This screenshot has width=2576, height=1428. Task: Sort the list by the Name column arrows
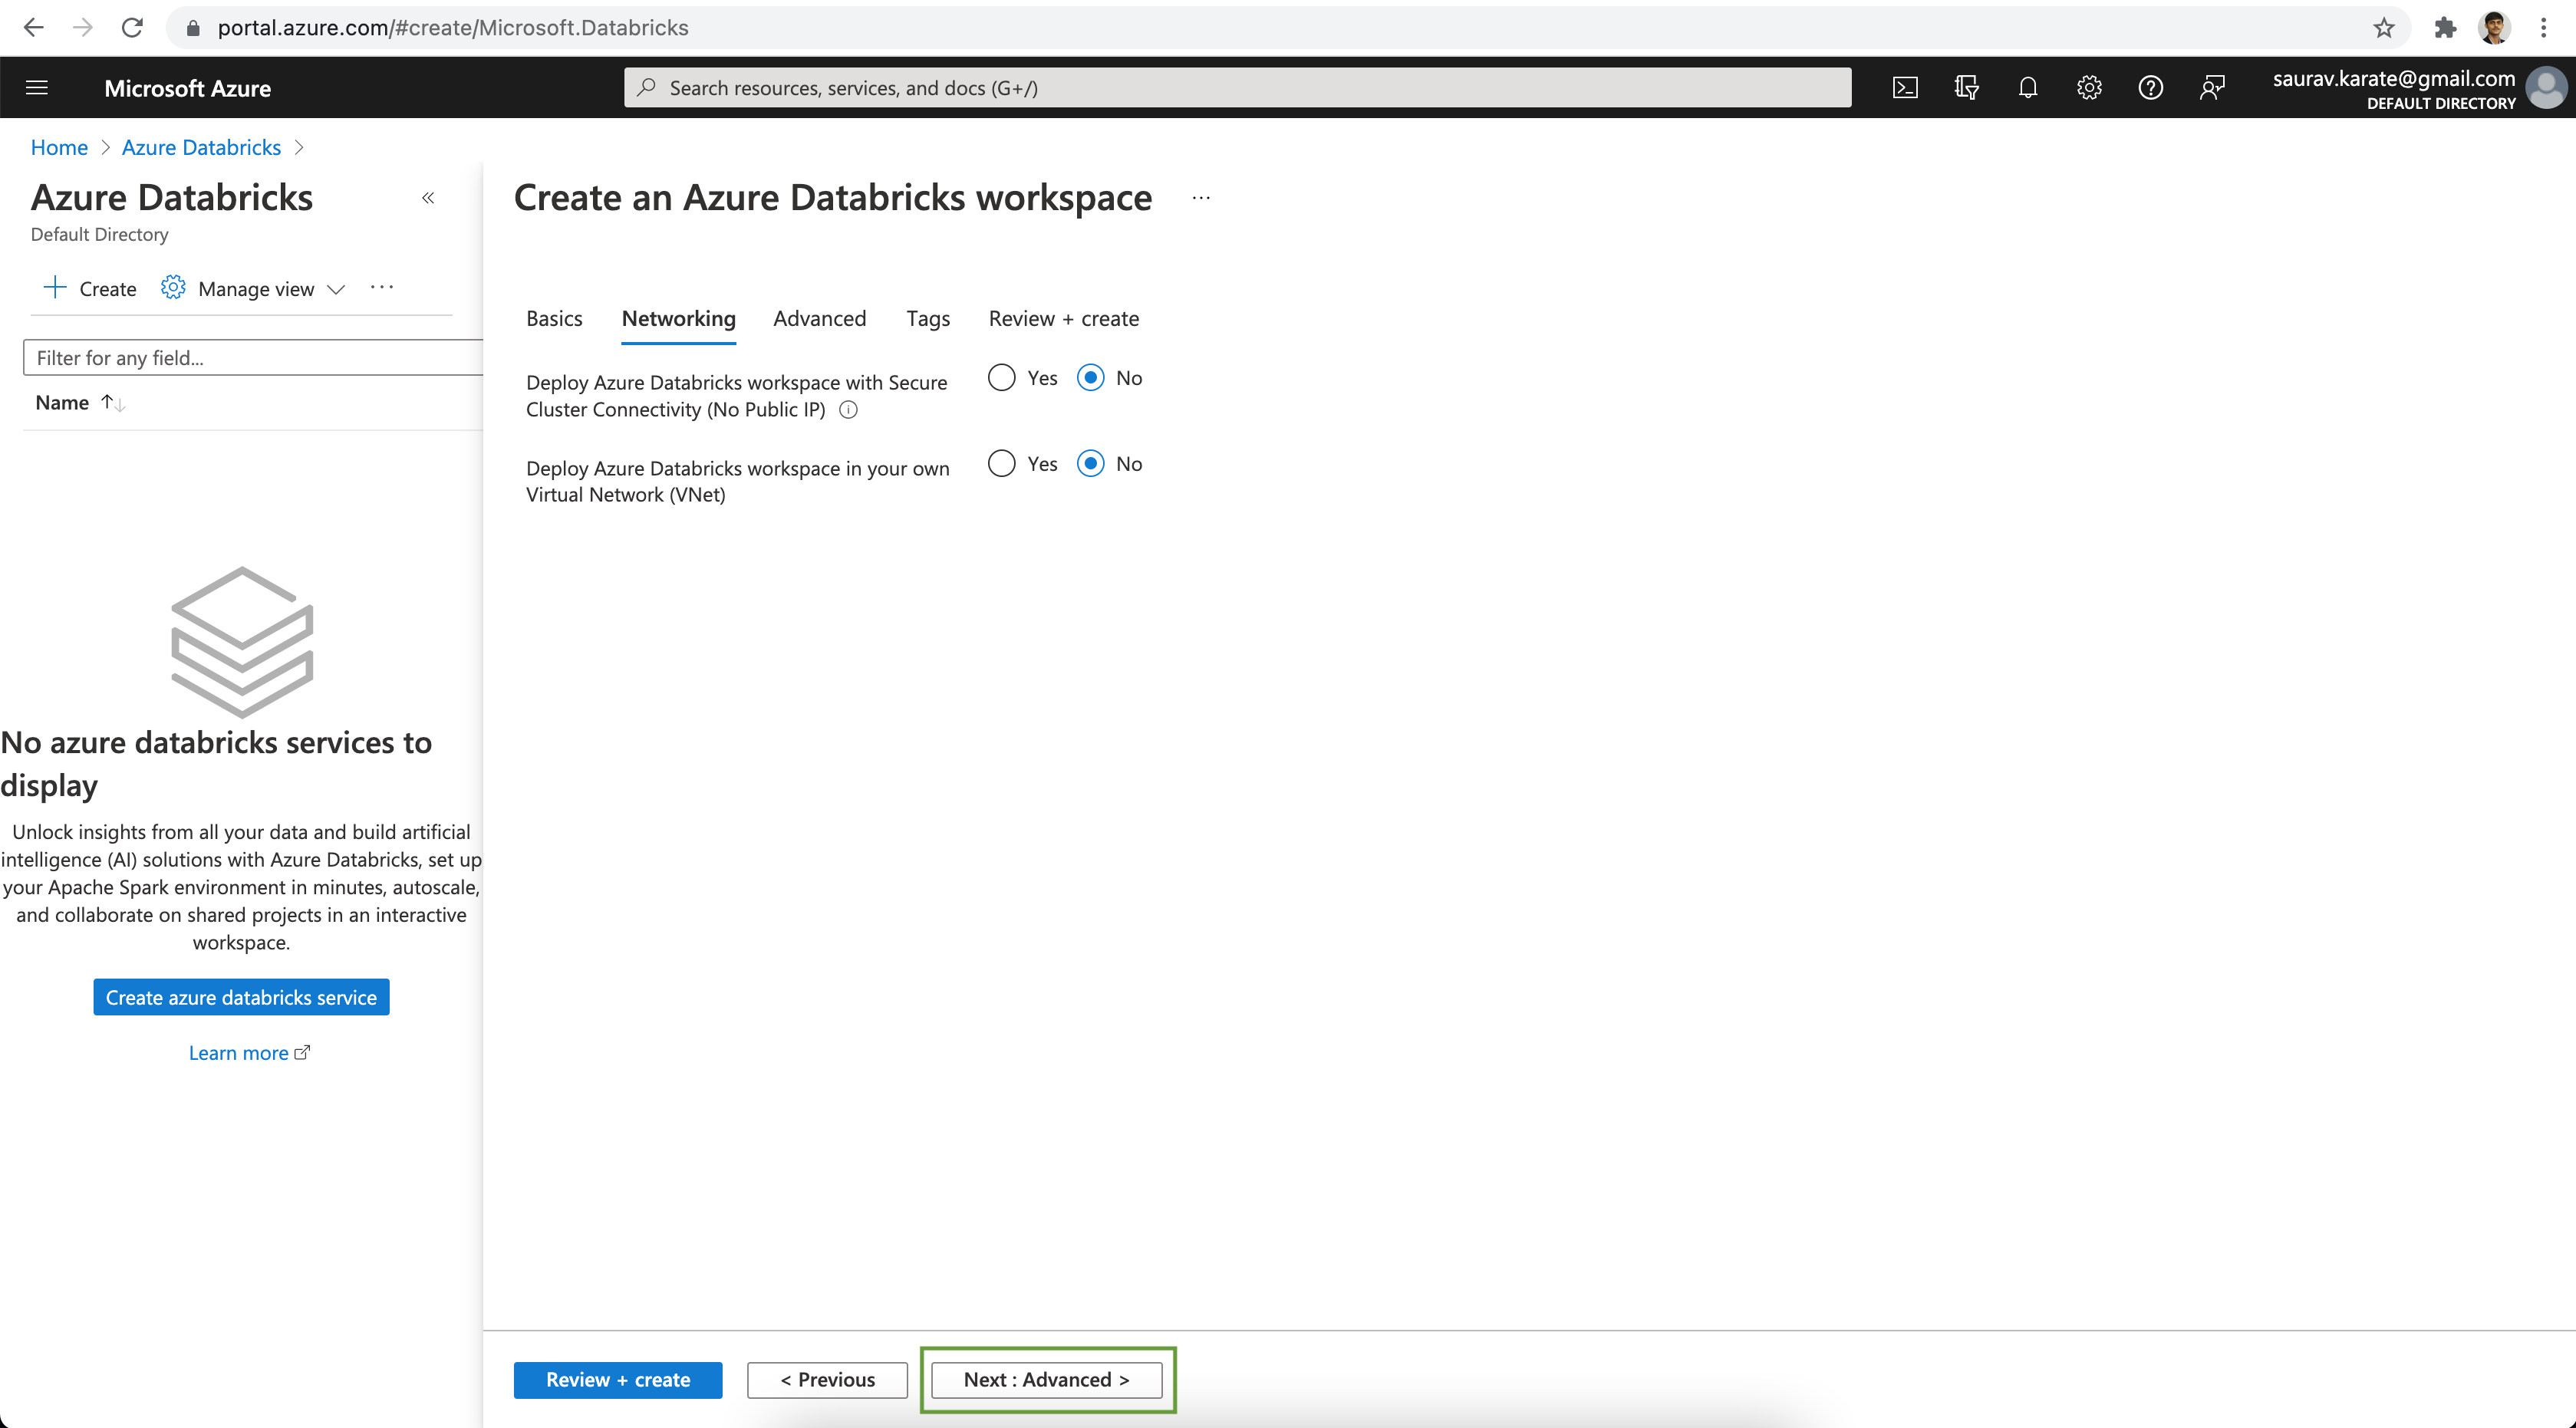(112, 403)
